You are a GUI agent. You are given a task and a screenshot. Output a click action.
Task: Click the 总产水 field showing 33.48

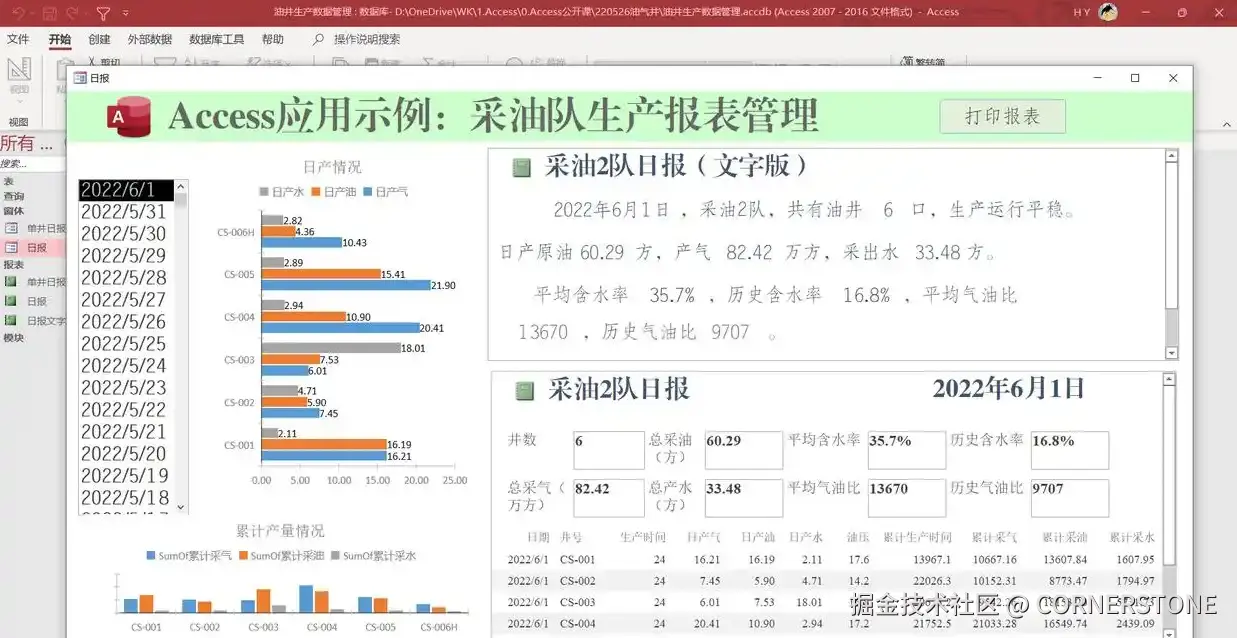pos(744,498)
